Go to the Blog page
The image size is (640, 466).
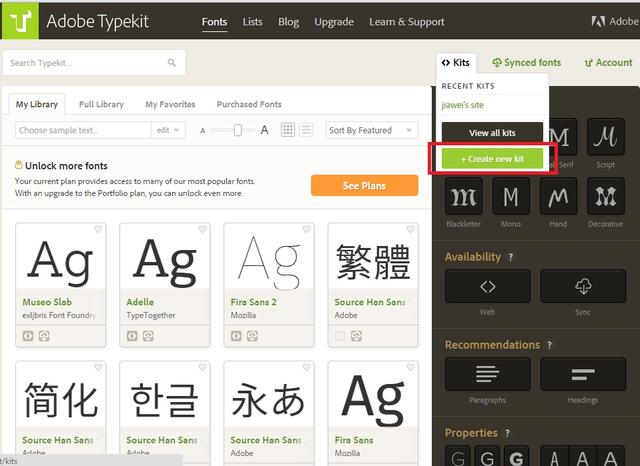tap(288, 22)
